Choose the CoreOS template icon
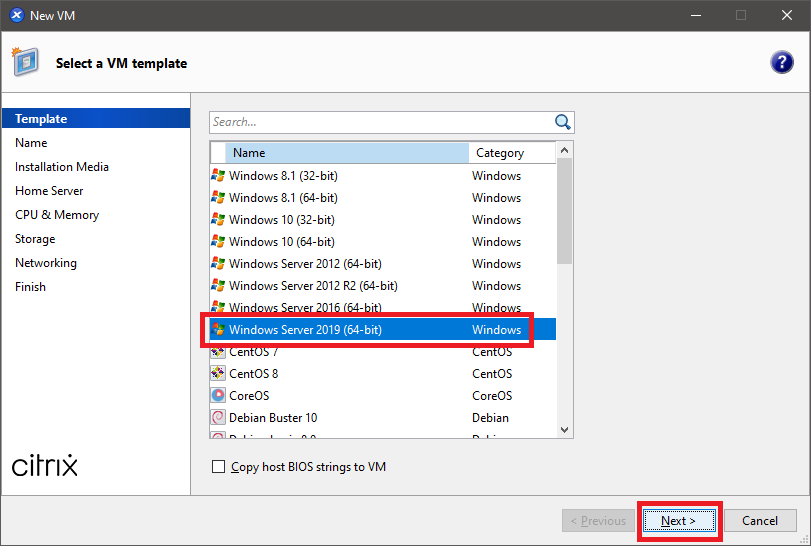Screen dimensions: 811x546 [x=218, y=396]
